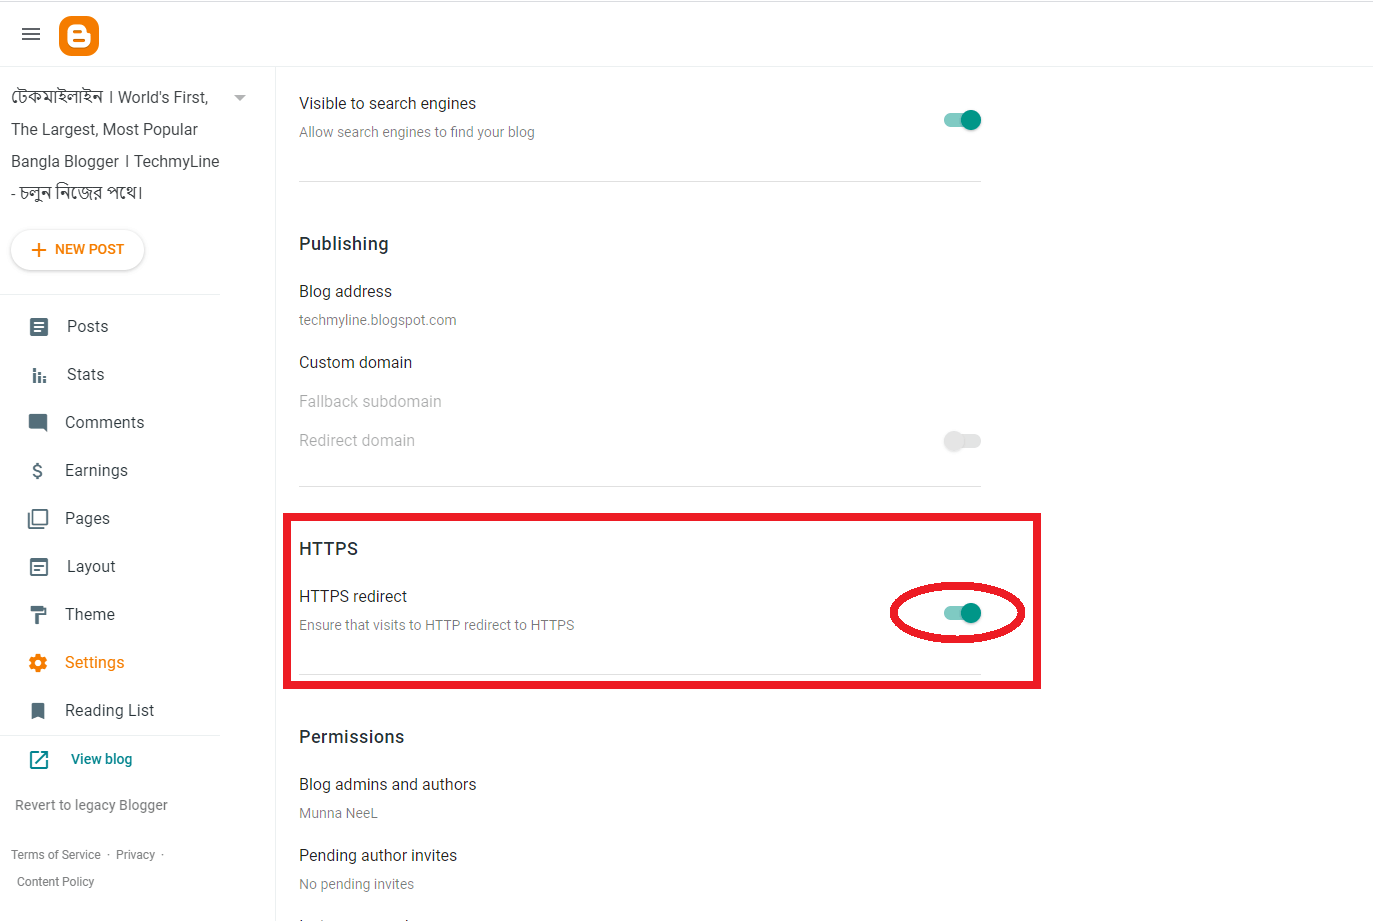Image resolution: width=1373 pixels, height=921 pixels.
Task: Select the Layout icon in the sidebar
Action: (38, 566)
